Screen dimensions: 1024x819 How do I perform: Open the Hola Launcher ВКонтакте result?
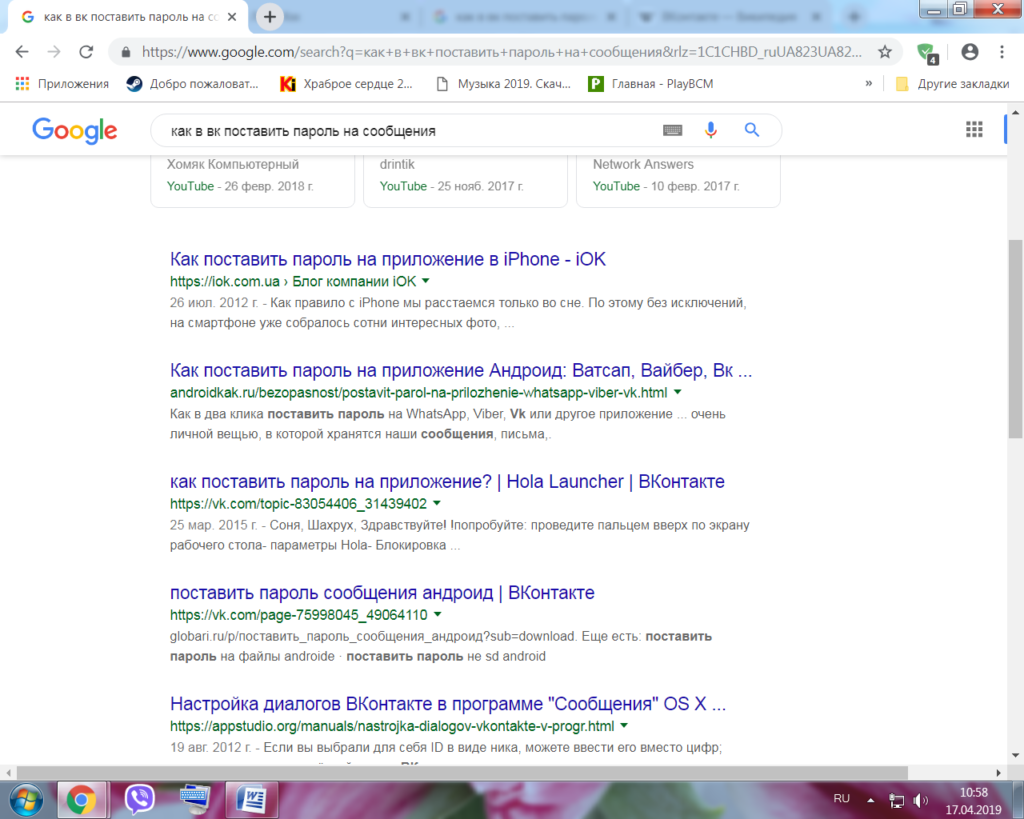pyautogui.click(x=447, y=481)
